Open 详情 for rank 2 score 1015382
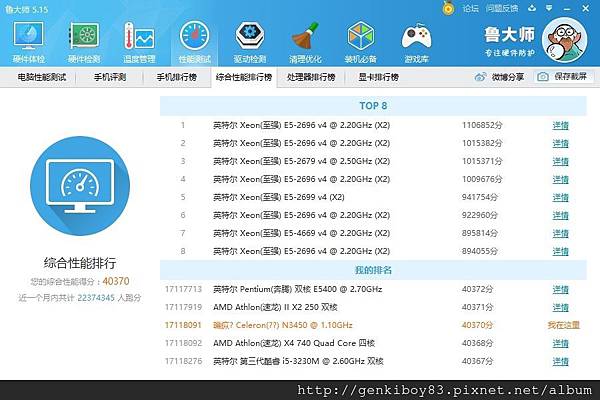The height and width of the screenshot is (400, 600). click(561, 144)
